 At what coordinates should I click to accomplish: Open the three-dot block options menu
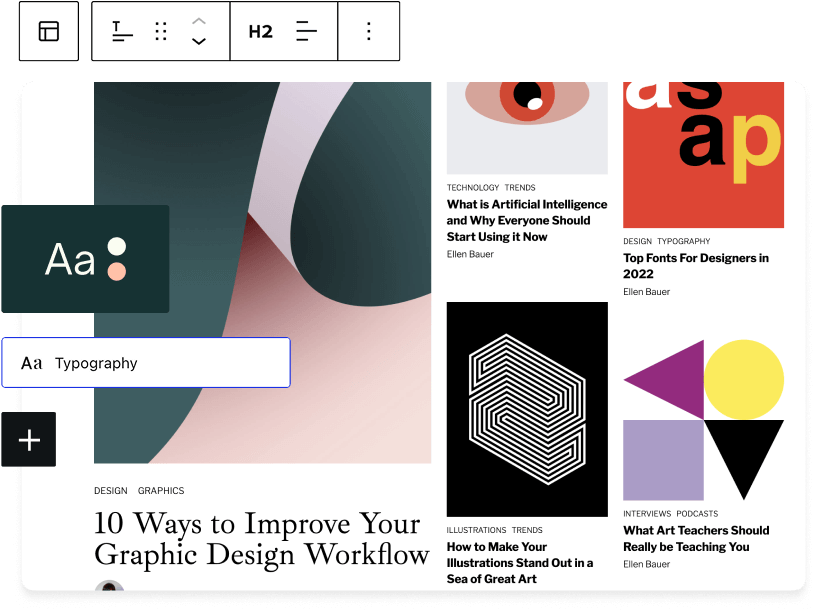tap(368, 31)
